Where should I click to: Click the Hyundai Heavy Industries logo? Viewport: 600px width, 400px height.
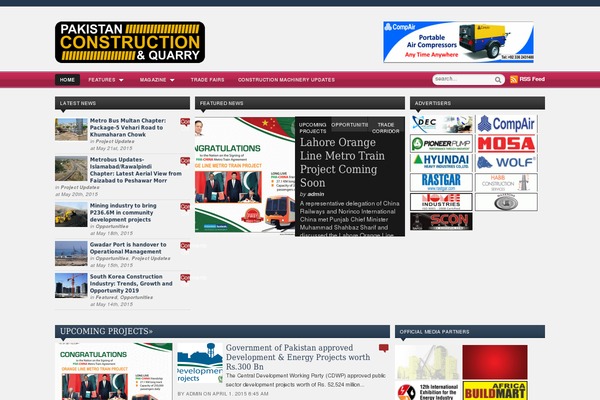[441, 163]
